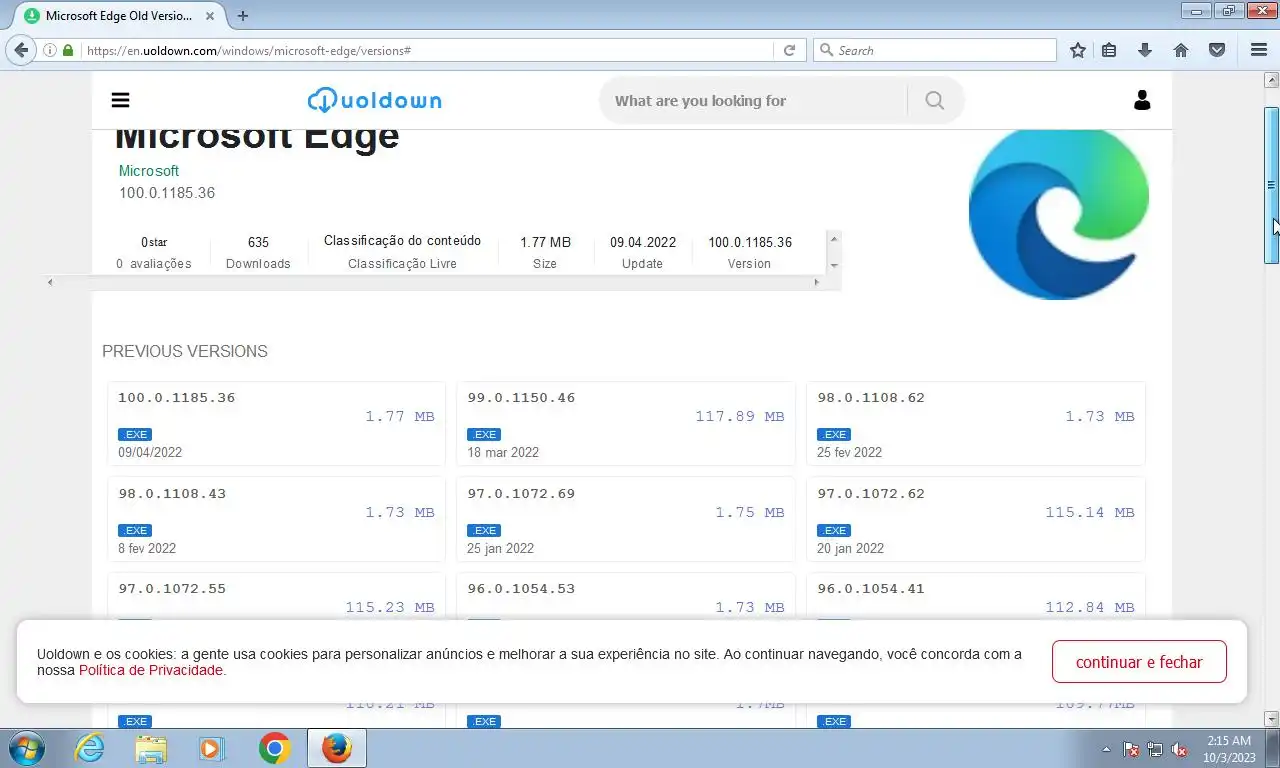Click the Firefox back arrow button
Screen dimensions: 1280x768
pos(21,50)
